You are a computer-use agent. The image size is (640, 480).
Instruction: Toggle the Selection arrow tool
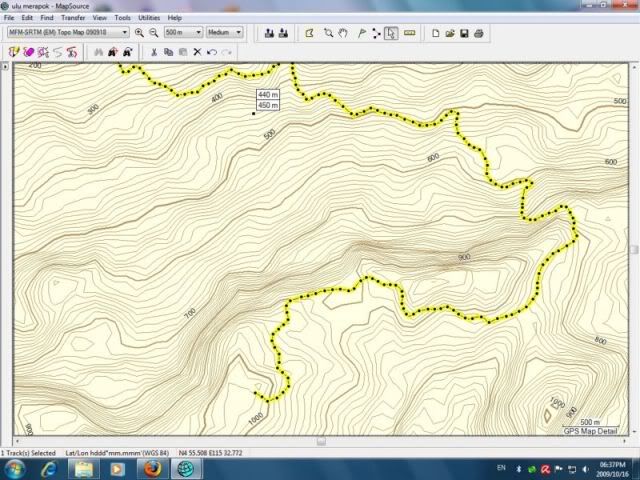(x=391, y=33)
